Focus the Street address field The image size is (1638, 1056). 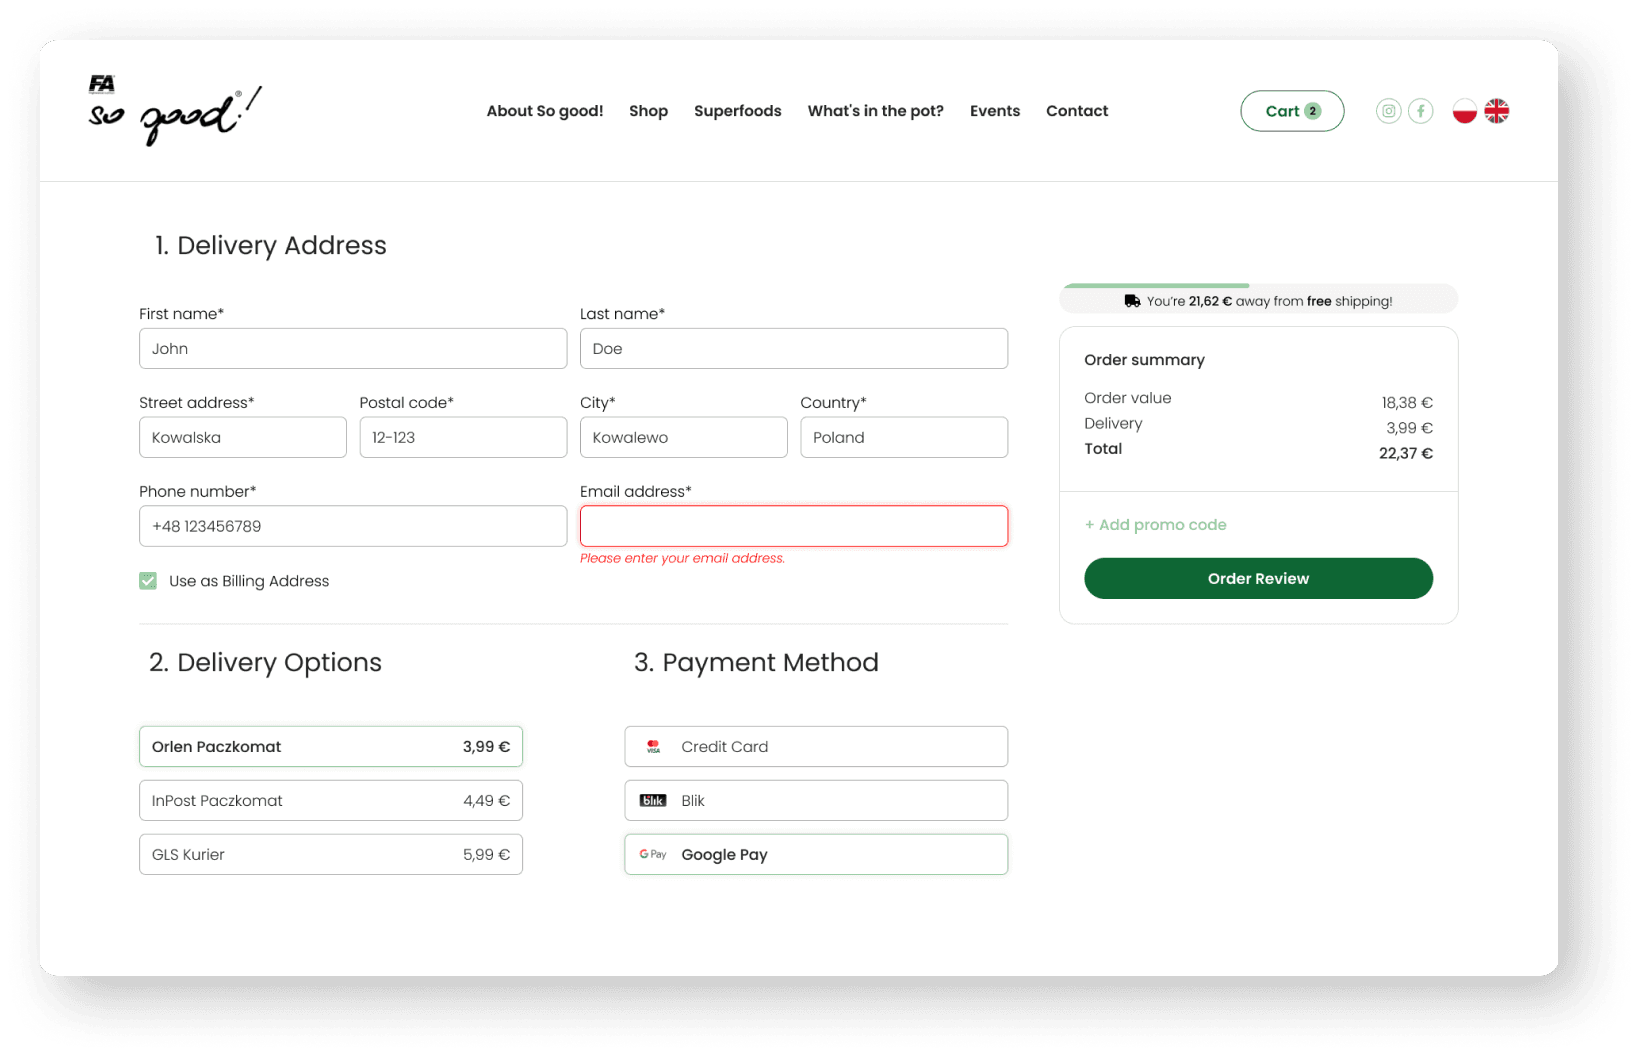click(x=243, y=438)
